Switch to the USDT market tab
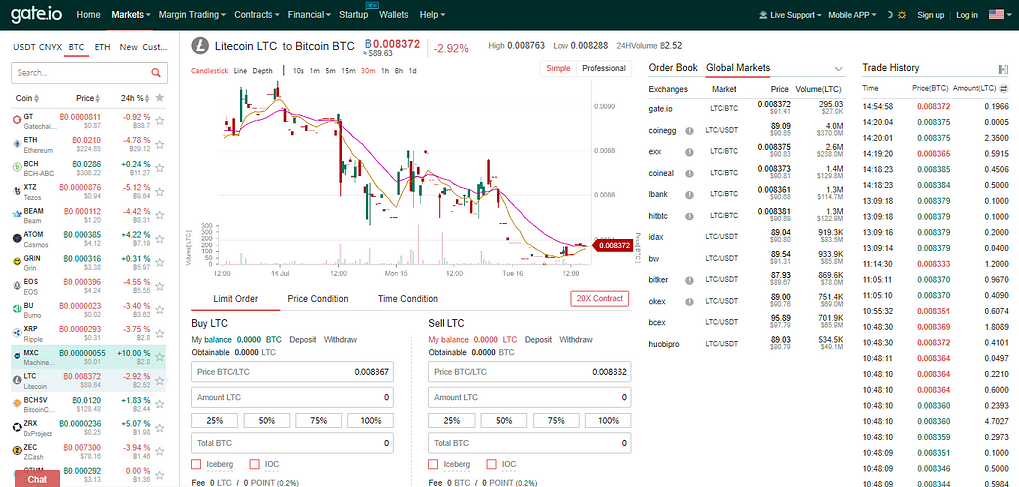 25,47
